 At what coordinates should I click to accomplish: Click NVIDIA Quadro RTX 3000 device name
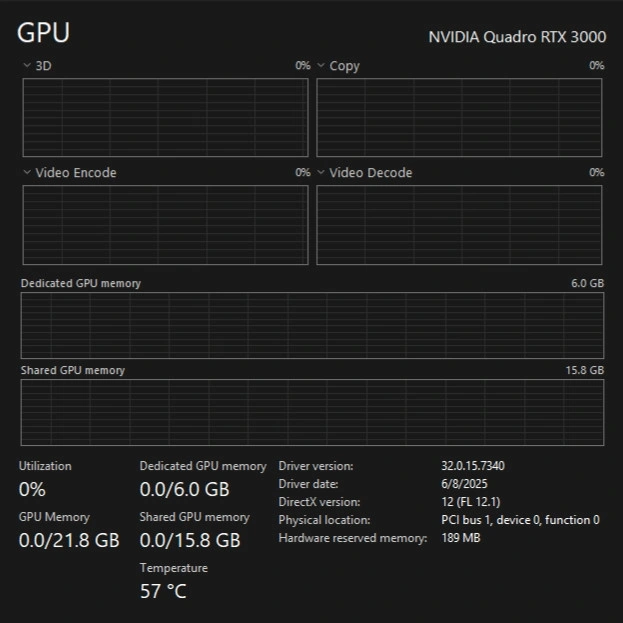(517, 37)
